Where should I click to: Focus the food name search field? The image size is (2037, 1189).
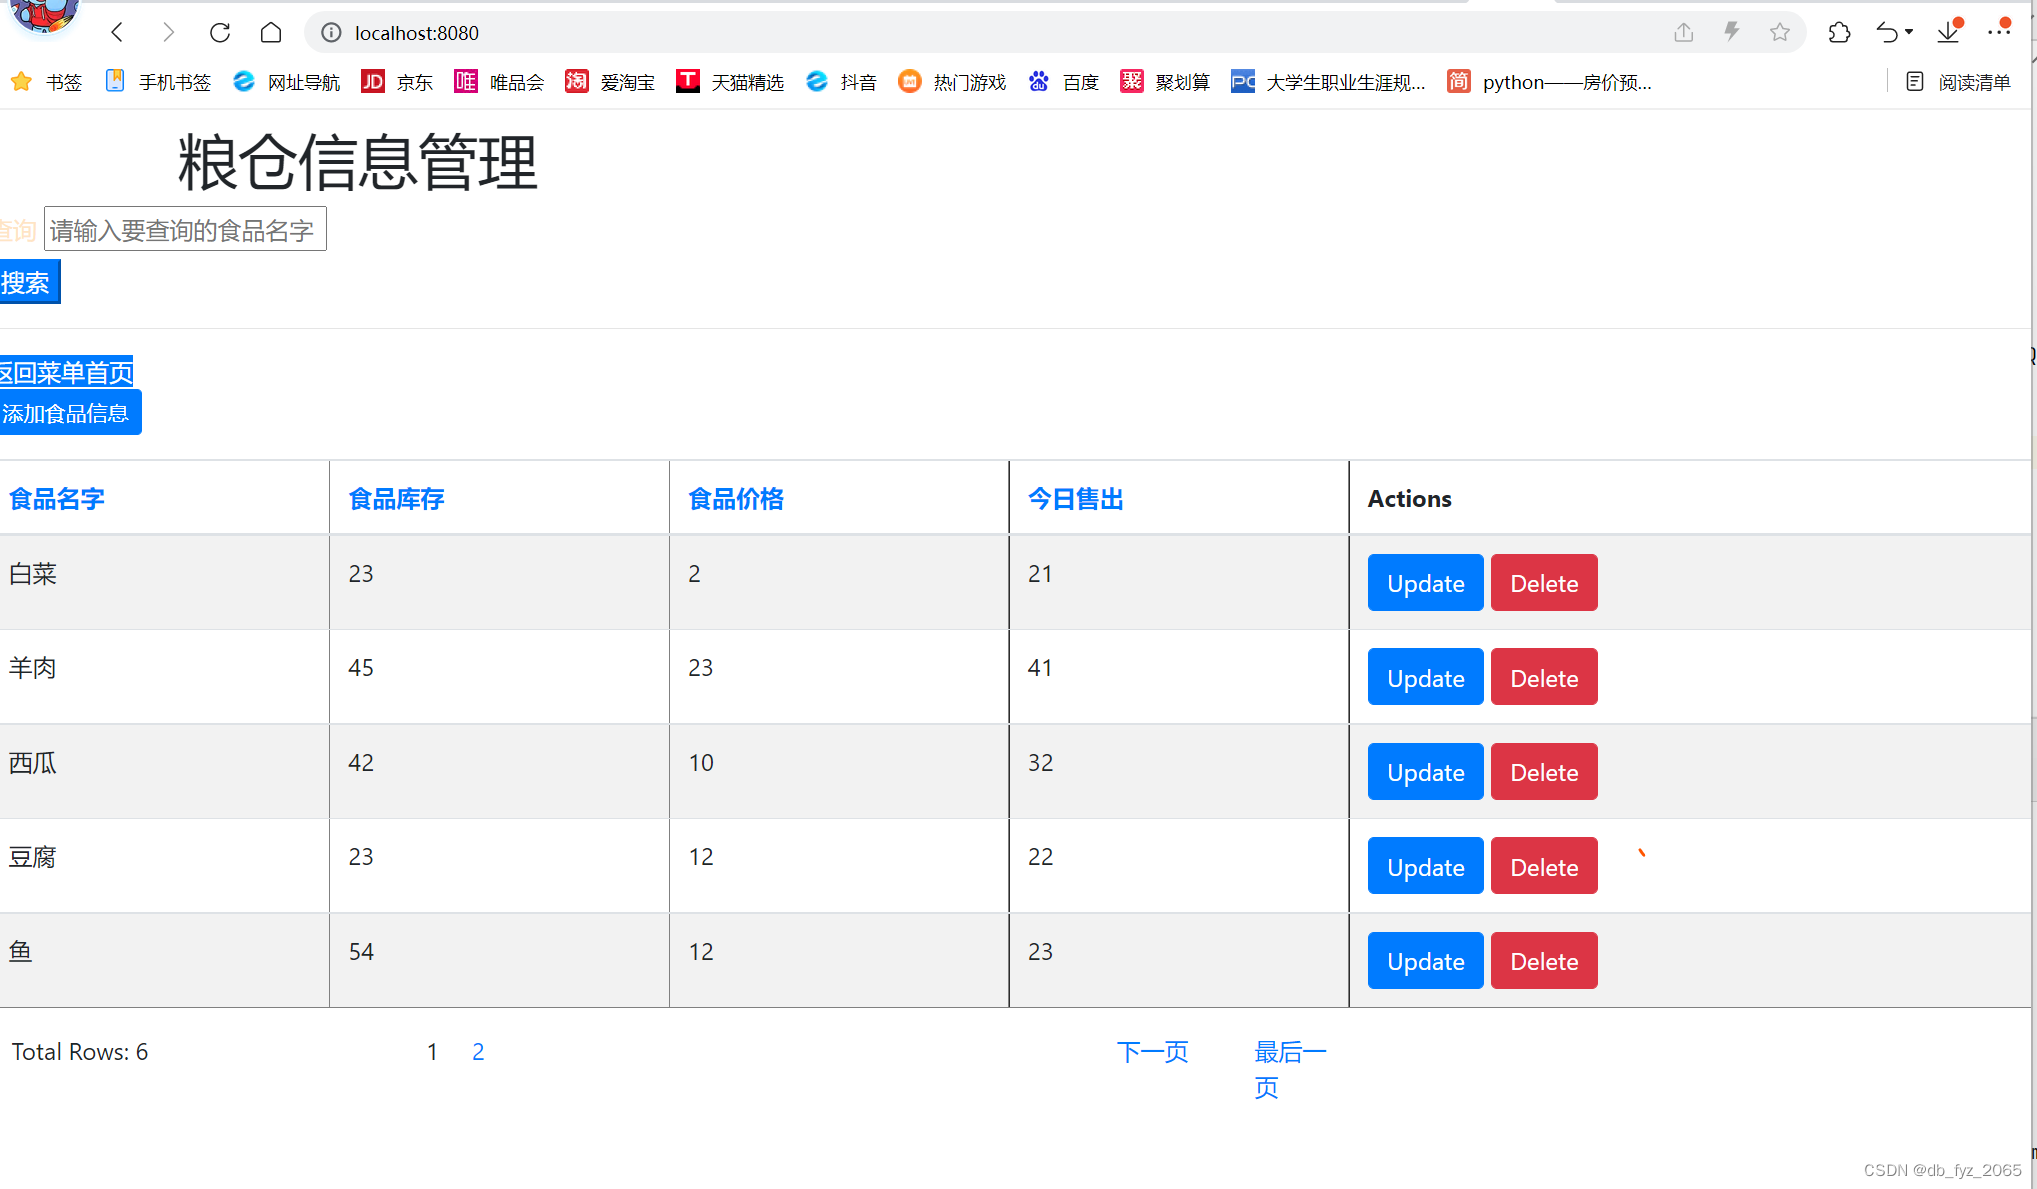tap(185, 229)
